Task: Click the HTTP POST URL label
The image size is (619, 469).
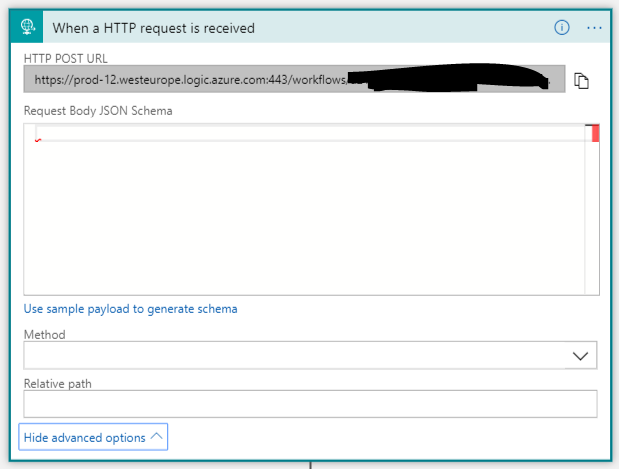Action: [65, 59]
